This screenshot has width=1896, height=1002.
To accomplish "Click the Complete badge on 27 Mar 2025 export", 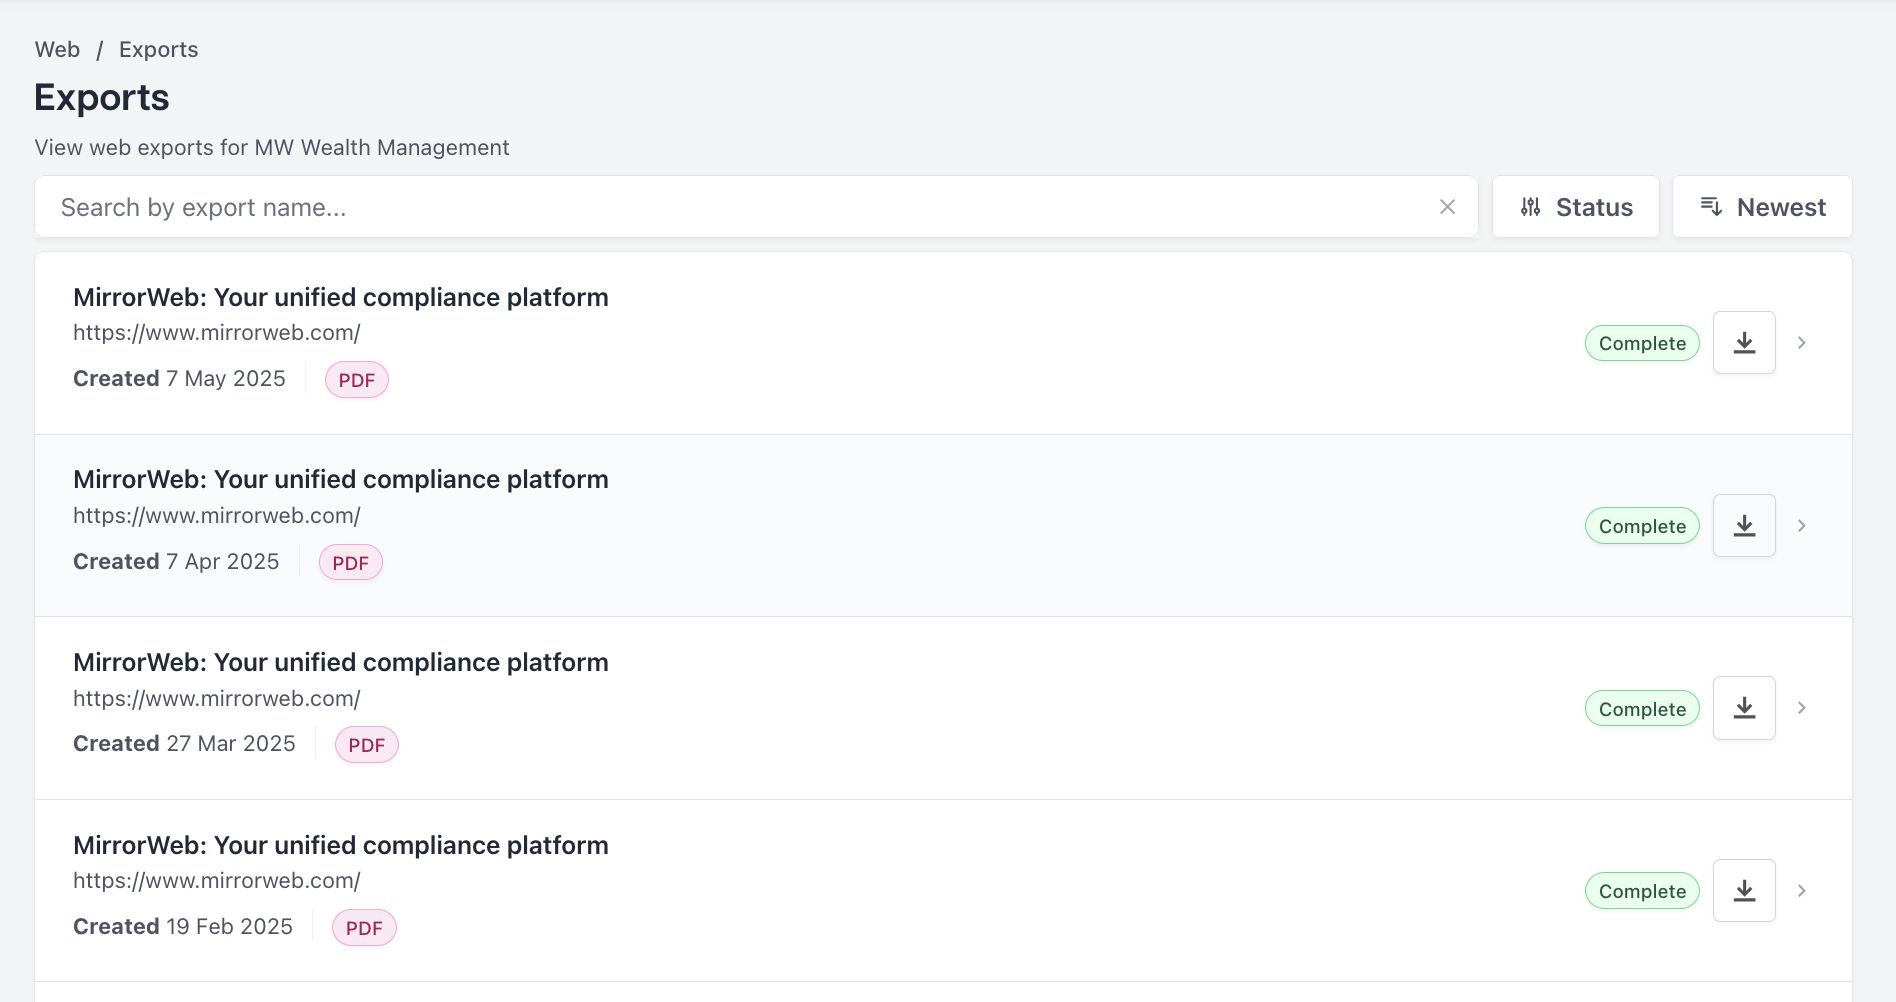I will [1642, 709].
